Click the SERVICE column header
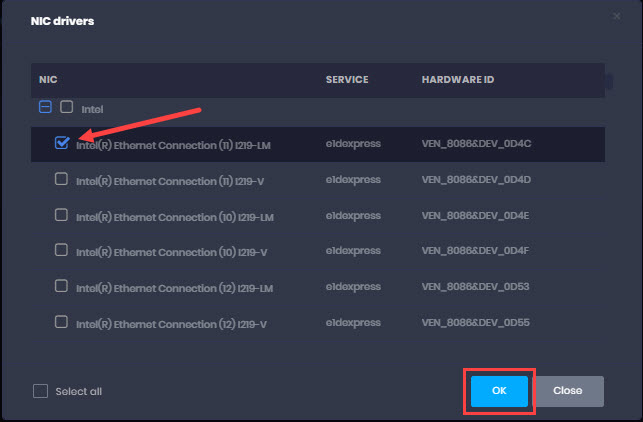Image resolution: width=643 pixels, height=422 pixels. [x=347, y=78]
